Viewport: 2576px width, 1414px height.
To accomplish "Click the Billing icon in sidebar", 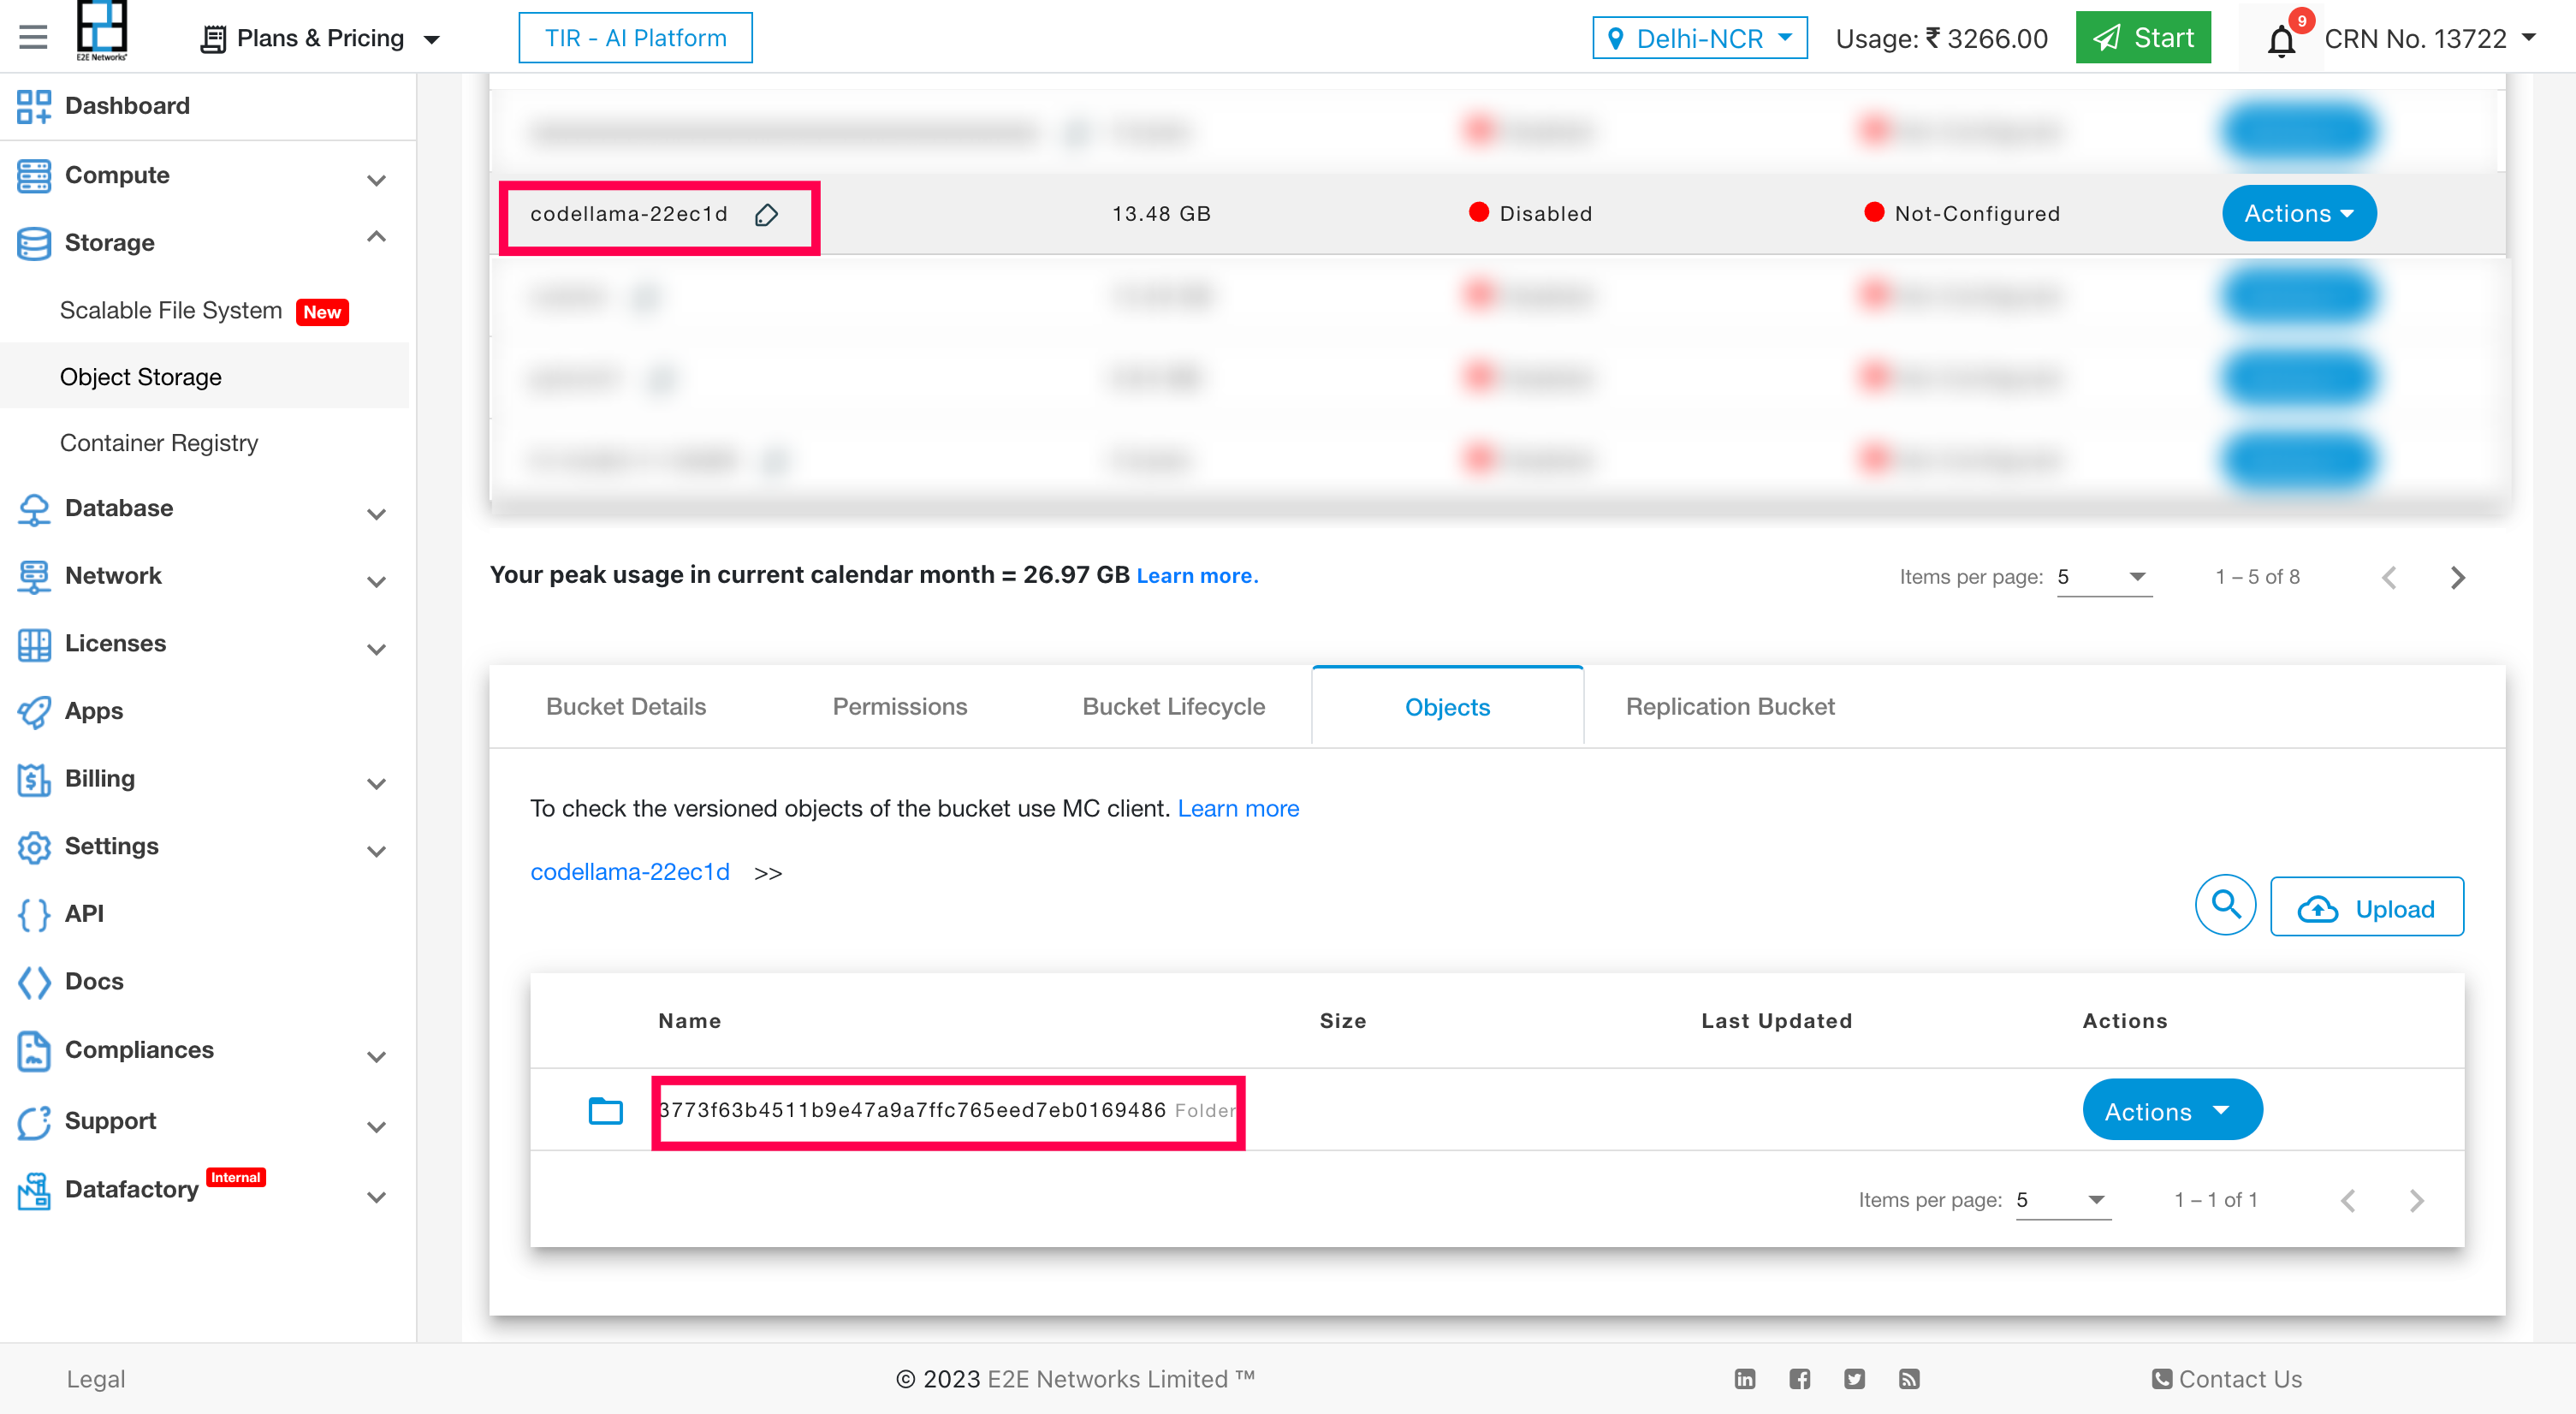I will [x=34, y=779].
